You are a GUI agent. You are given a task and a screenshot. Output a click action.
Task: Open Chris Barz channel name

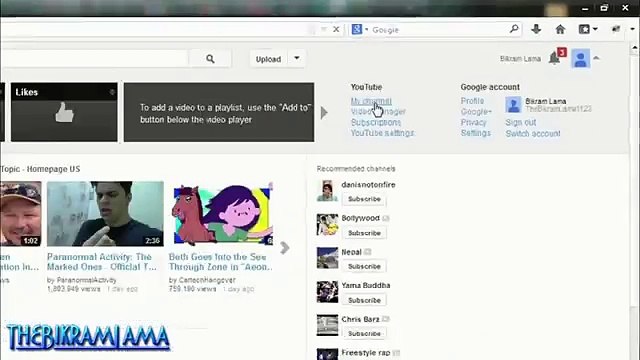point(360,319)
